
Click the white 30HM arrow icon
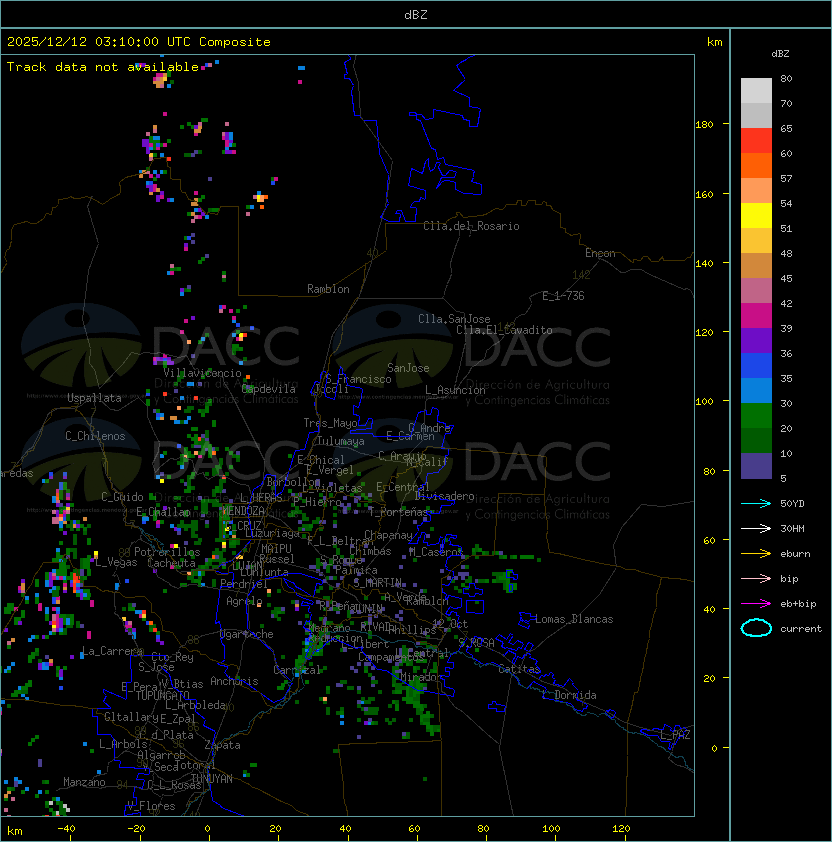click(x=756, y=528)
